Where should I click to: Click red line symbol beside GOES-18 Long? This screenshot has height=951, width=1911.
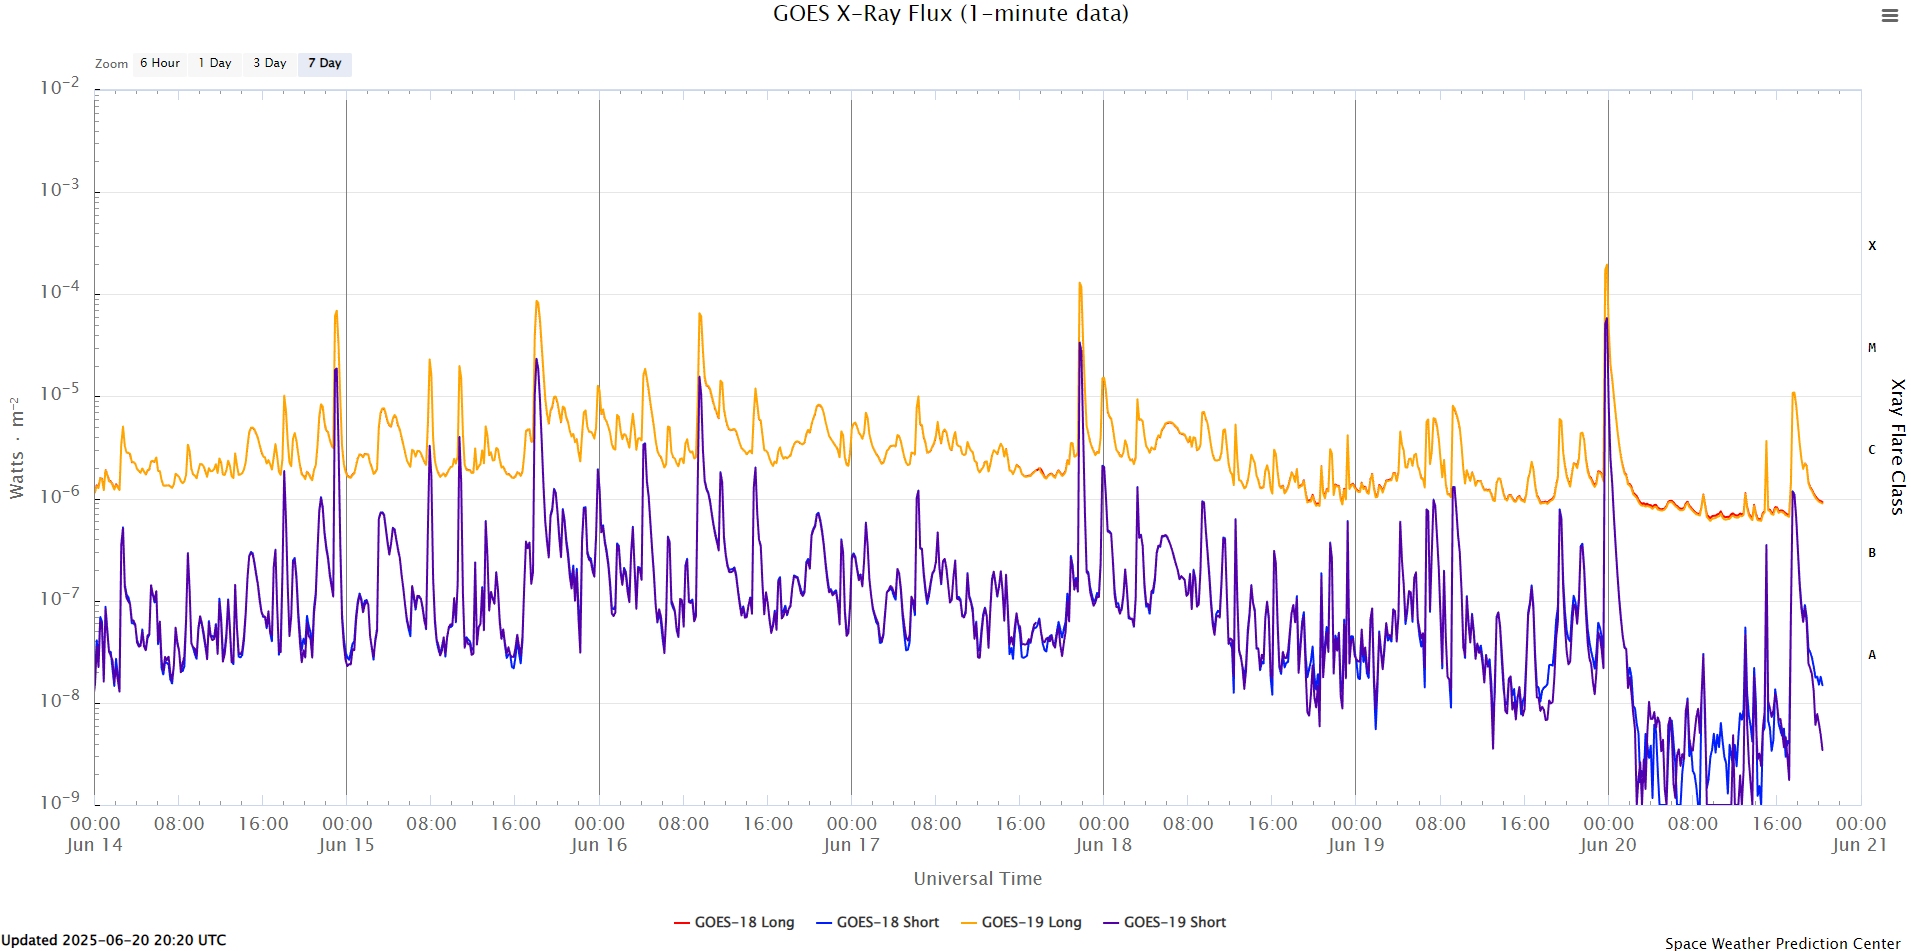682,922
